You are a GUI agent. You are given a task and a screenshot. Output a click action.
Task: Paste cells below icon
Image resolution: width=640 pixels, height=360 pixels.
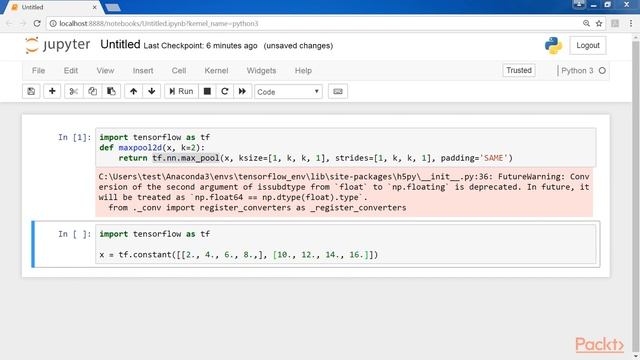pyautogui.click(x=111, y=91)
